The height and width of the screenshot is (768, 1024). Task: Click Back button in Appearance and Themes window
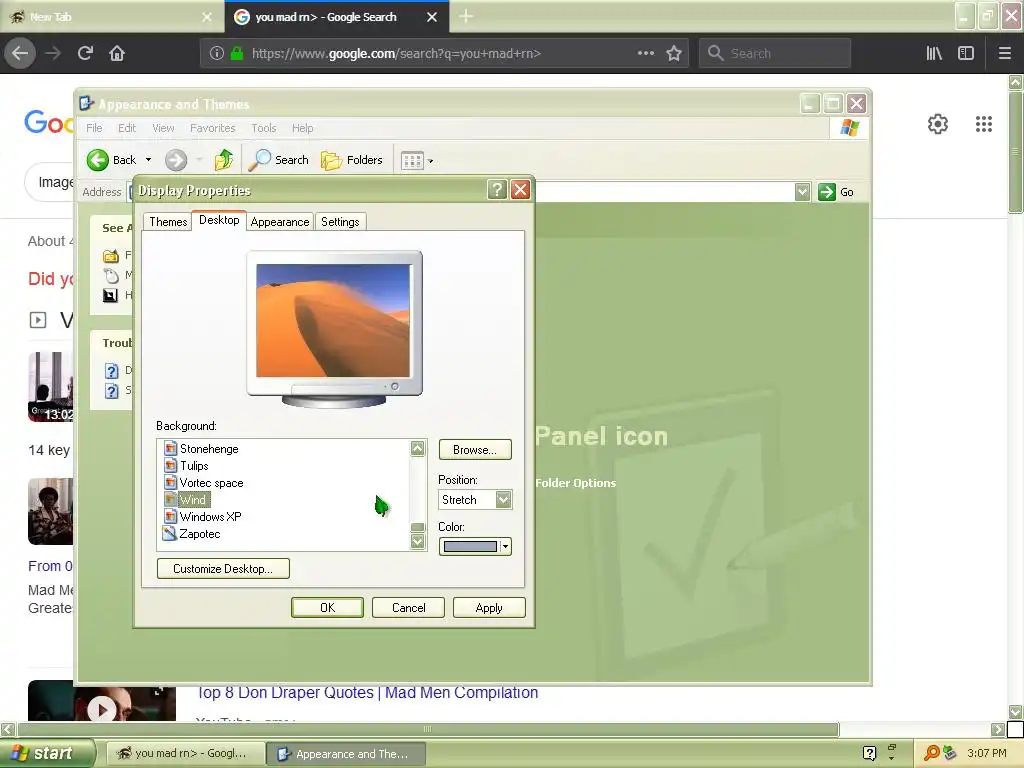112,160
